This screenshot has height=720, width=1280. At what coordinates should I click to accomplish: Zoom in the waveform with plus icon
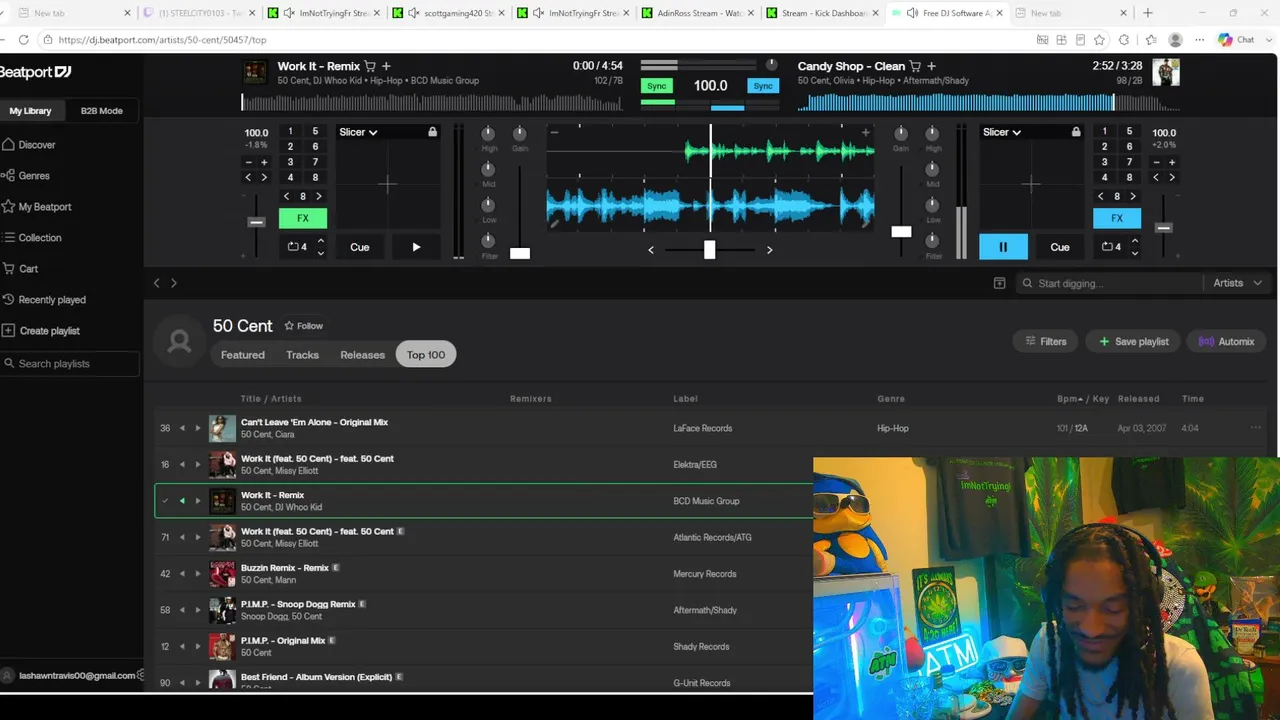[x=865, y=132]
